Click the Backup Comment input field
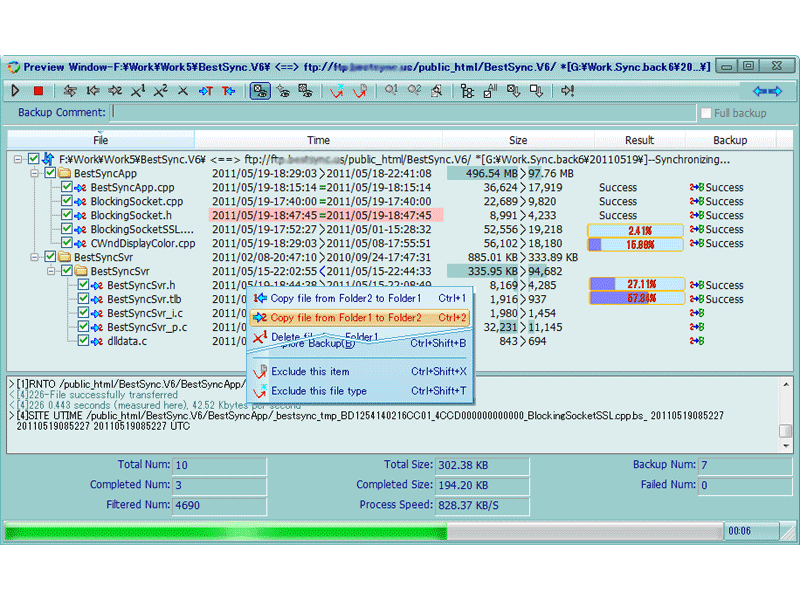This screenshot has height=600, width=800. [403, 113]
